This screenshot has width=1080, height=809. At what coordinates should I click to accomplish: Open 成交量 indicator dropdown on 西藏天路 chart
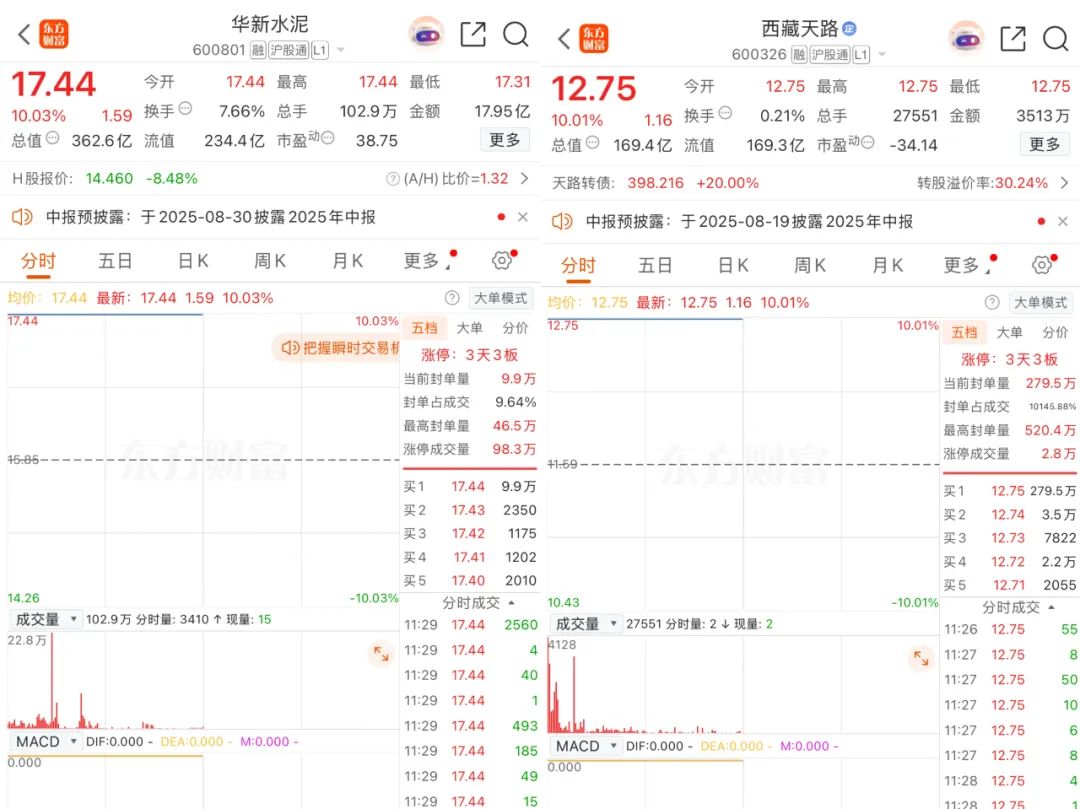tap(585, 624)
